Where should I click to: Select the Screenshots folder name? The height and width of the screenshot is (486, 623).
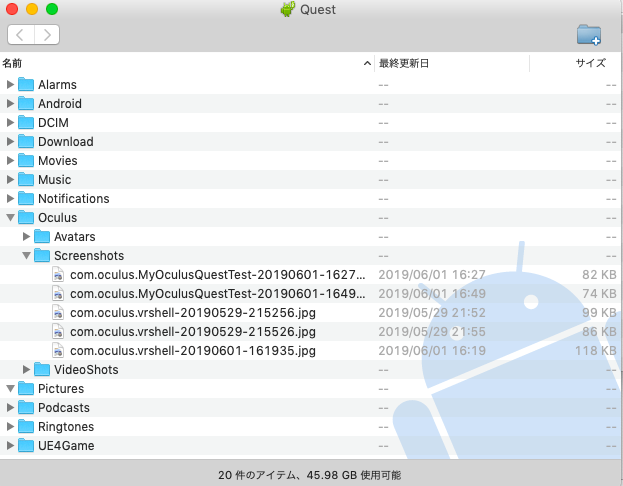click(x=89, y=256)
